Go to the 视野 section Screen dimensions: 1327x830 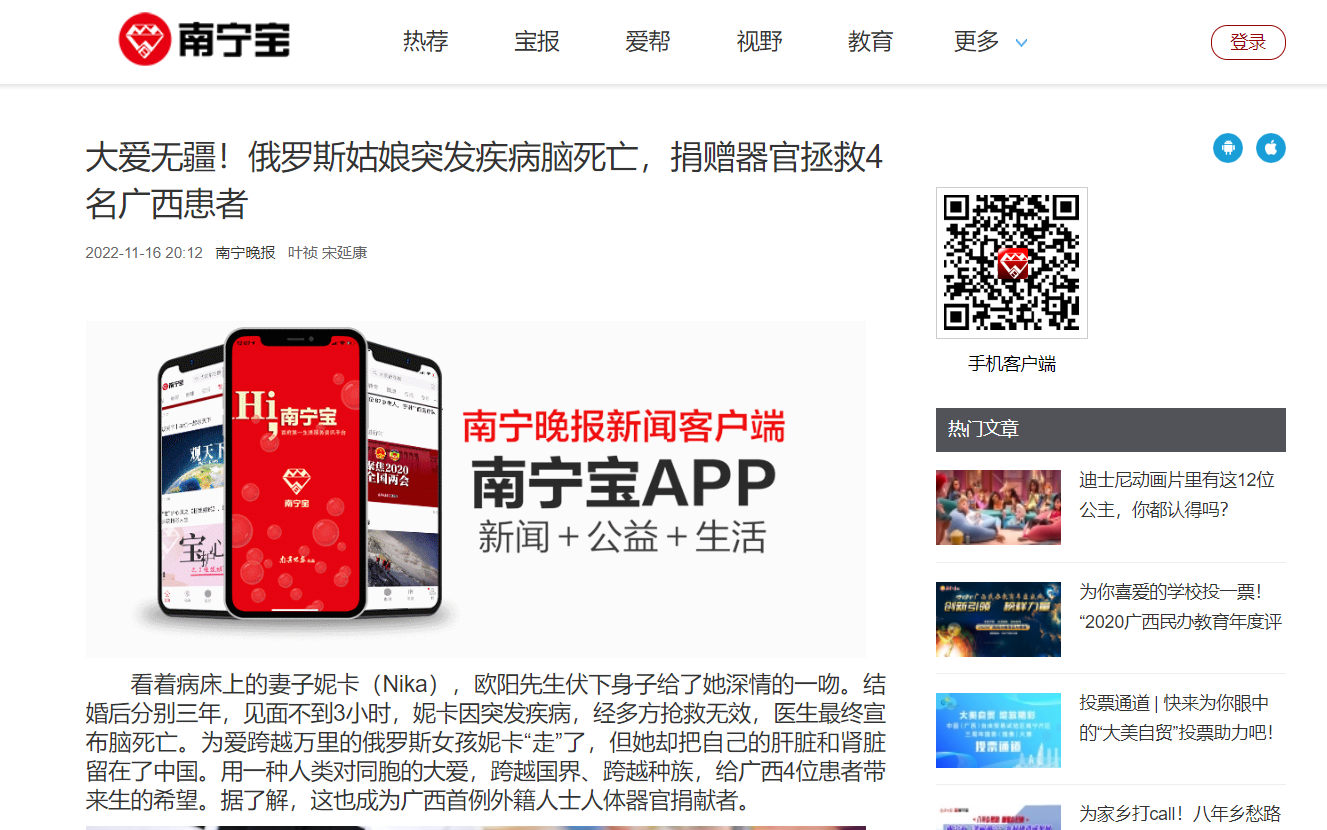pyautogui.click(x=759, y=42)
